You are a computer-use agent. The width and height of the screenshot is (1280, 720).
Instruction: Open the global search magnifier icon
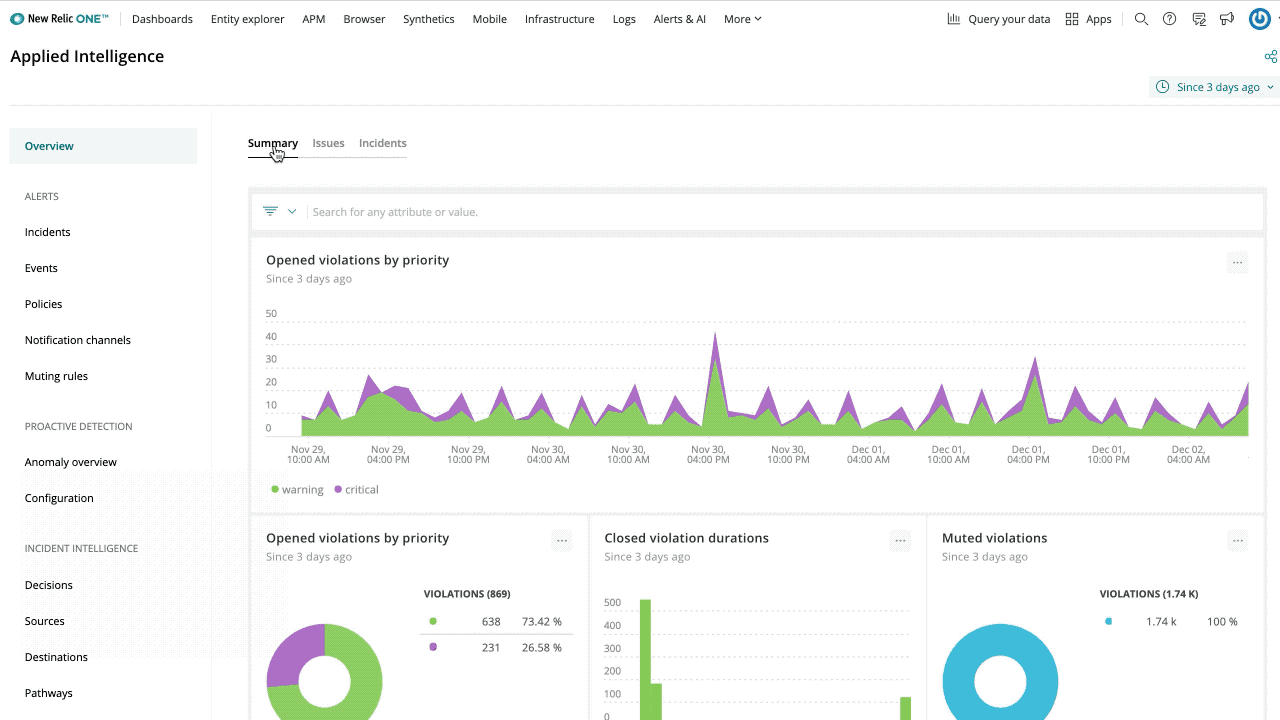1141,19
